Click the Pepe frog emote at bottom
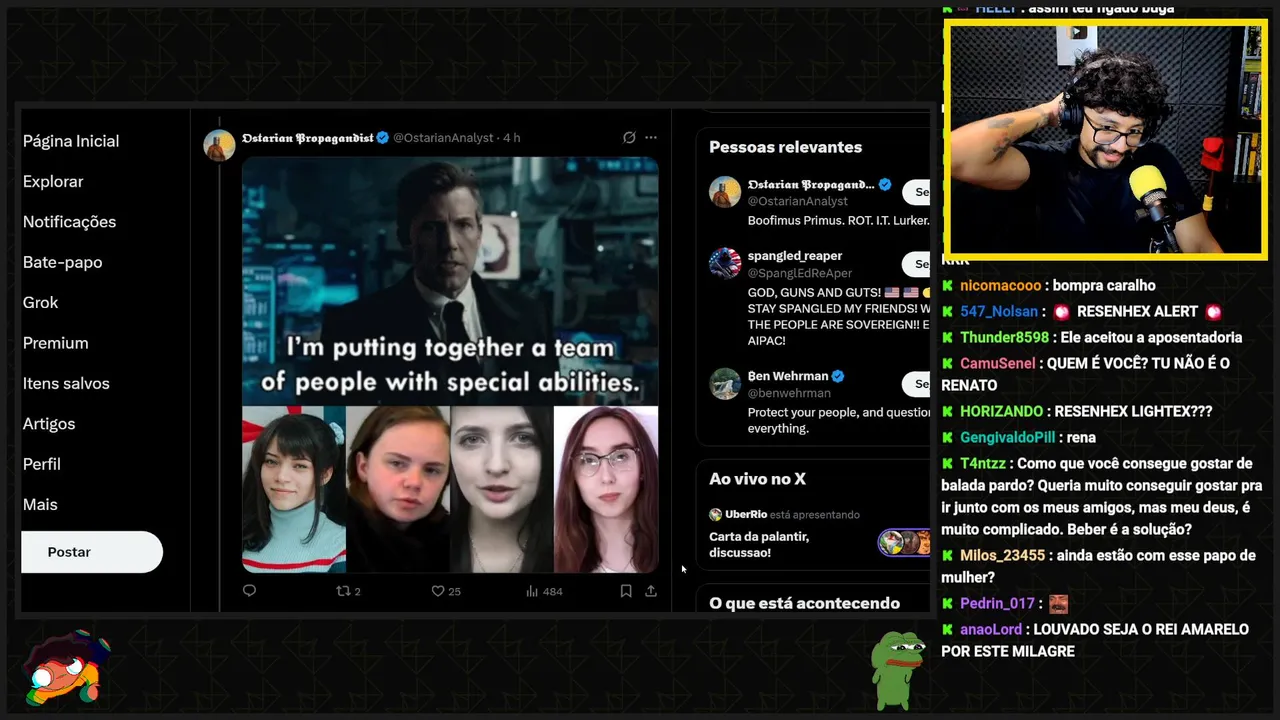 (x=896, y=670)
